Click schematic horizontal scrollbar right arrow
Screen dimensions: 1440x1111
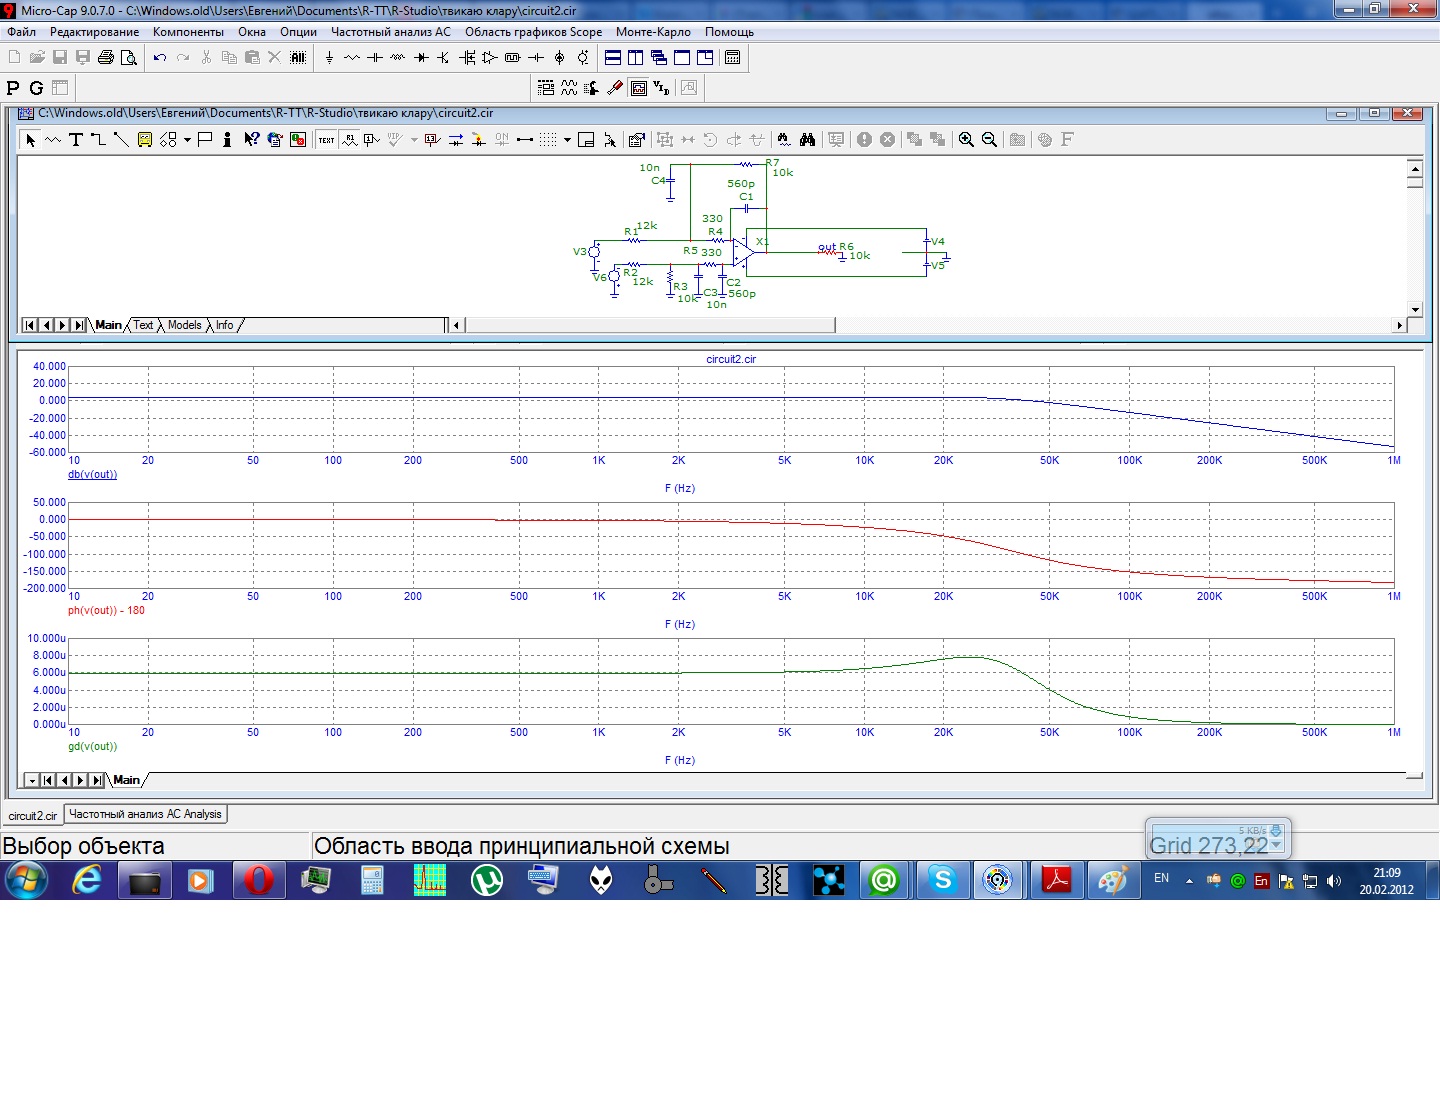[x=1400, y=325]
